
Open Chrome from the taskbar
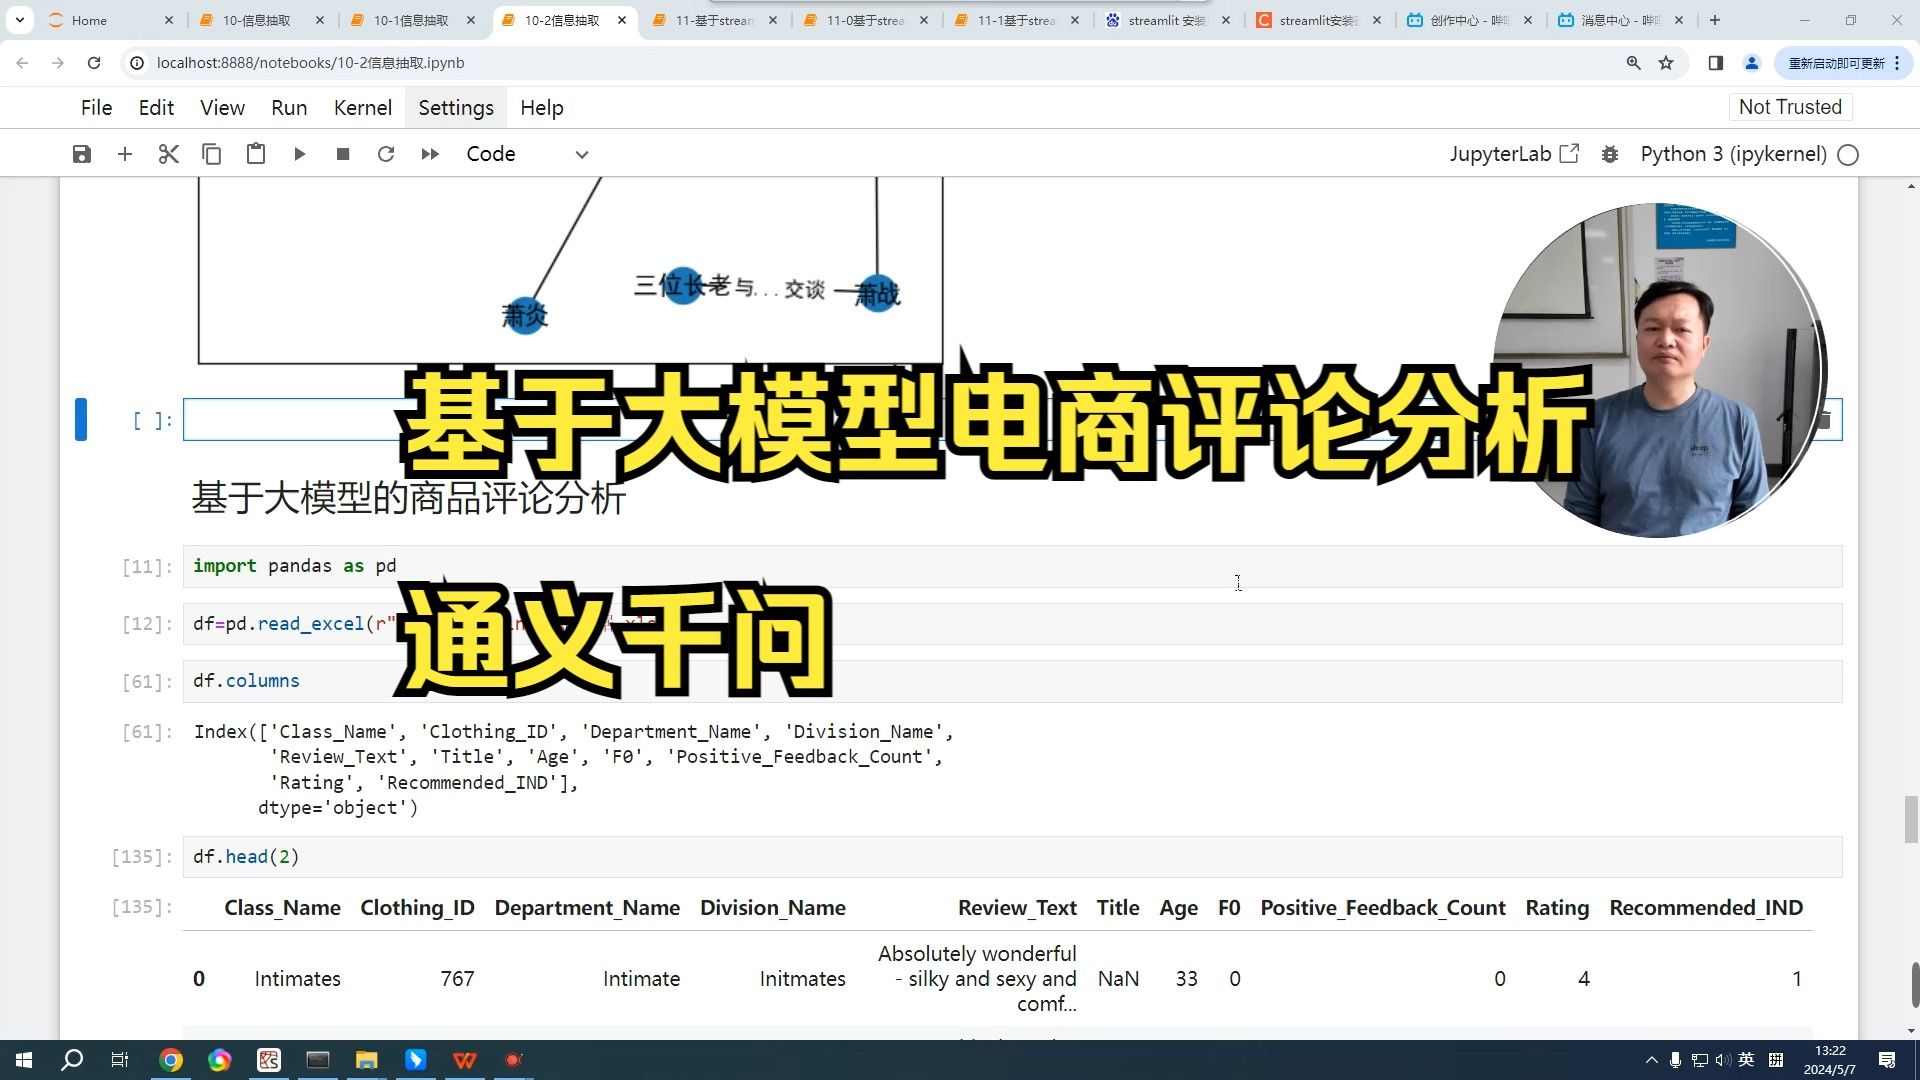pyautogui.click(x=171, y=1060)
